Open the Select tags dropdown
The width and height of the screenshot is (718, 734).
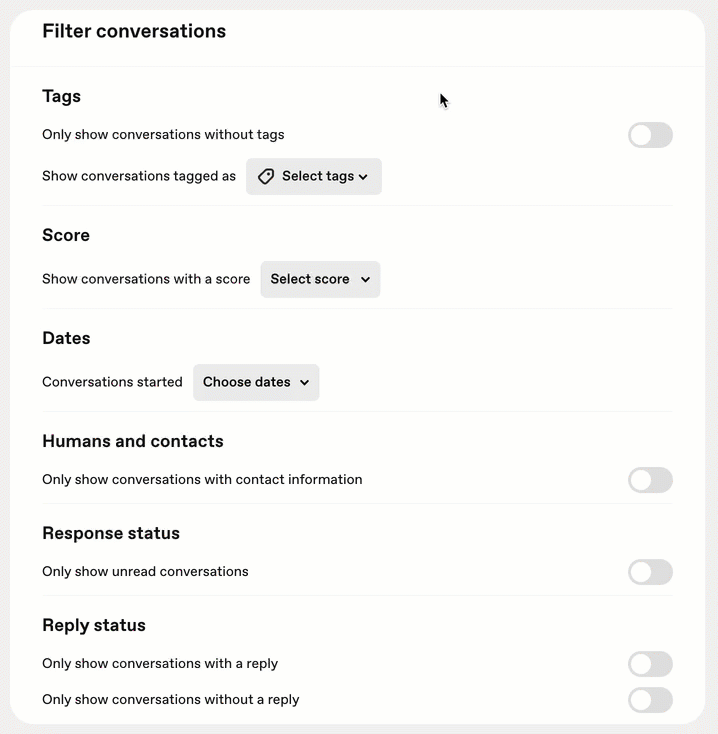coord(314,176)
